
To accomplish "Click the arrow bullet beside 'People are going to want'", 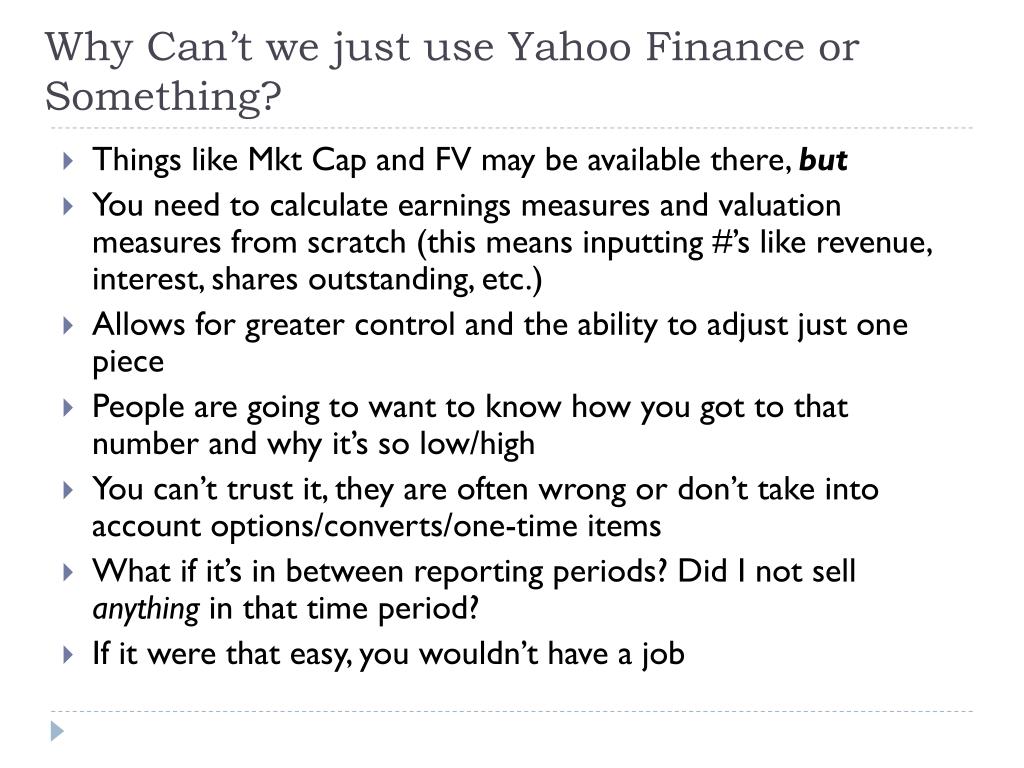I will [68, 408].
